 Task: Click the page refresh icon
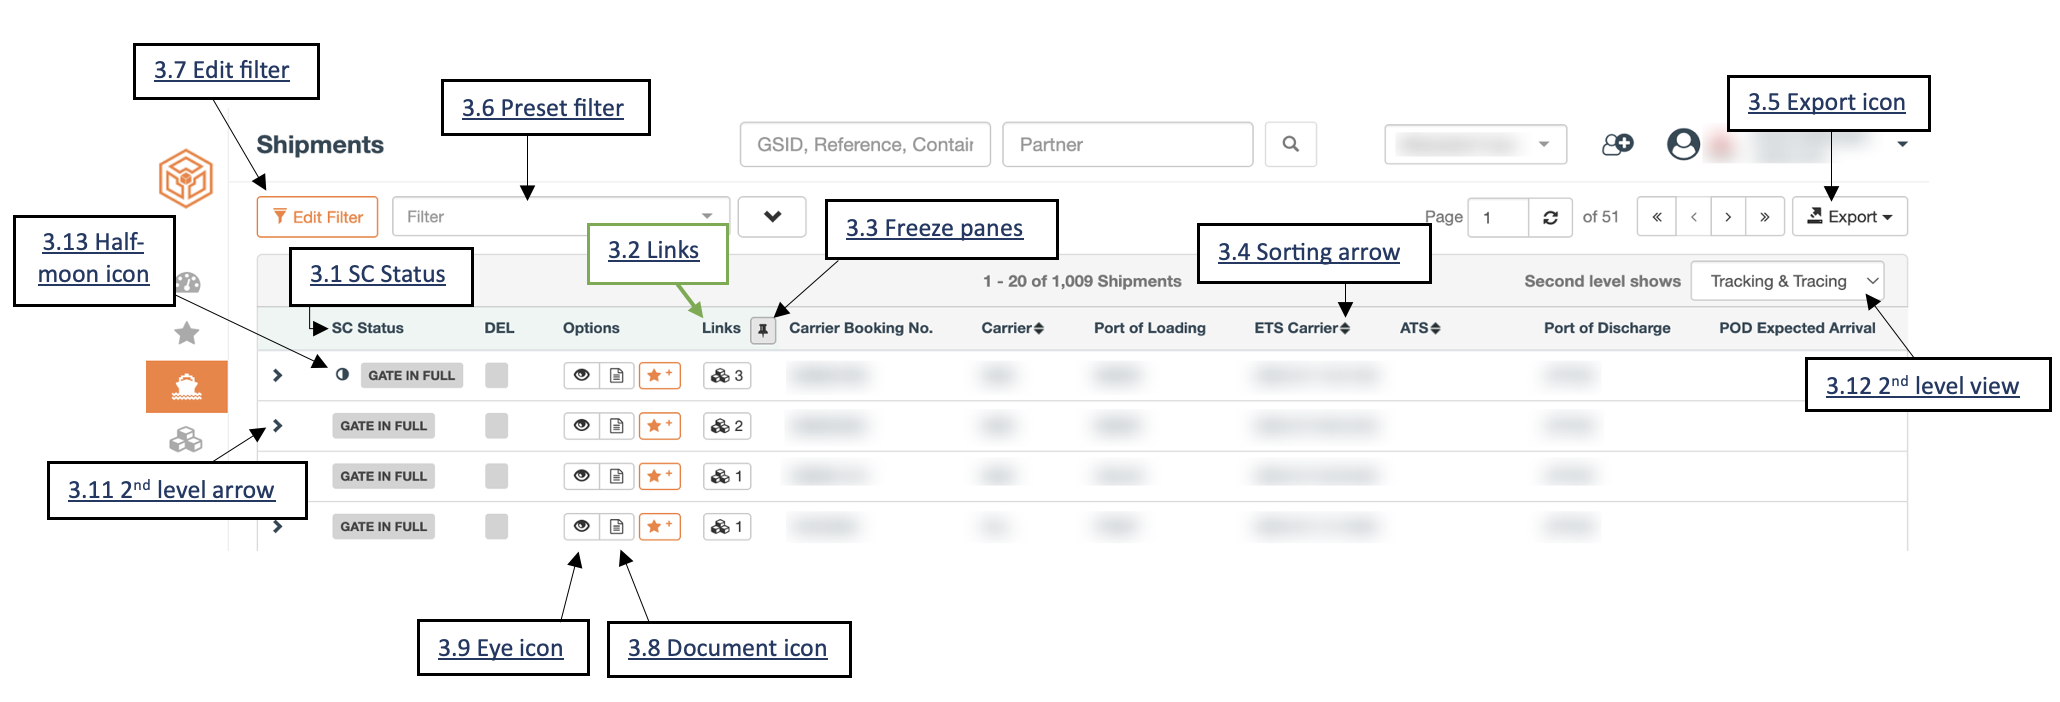pos(1550,217)
